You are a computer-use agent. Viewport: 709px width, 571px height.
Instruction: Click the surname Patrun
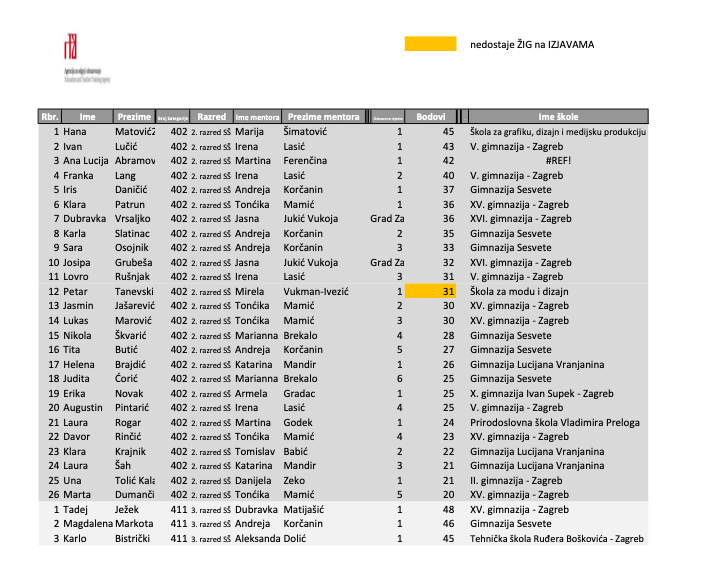(130, 204)
